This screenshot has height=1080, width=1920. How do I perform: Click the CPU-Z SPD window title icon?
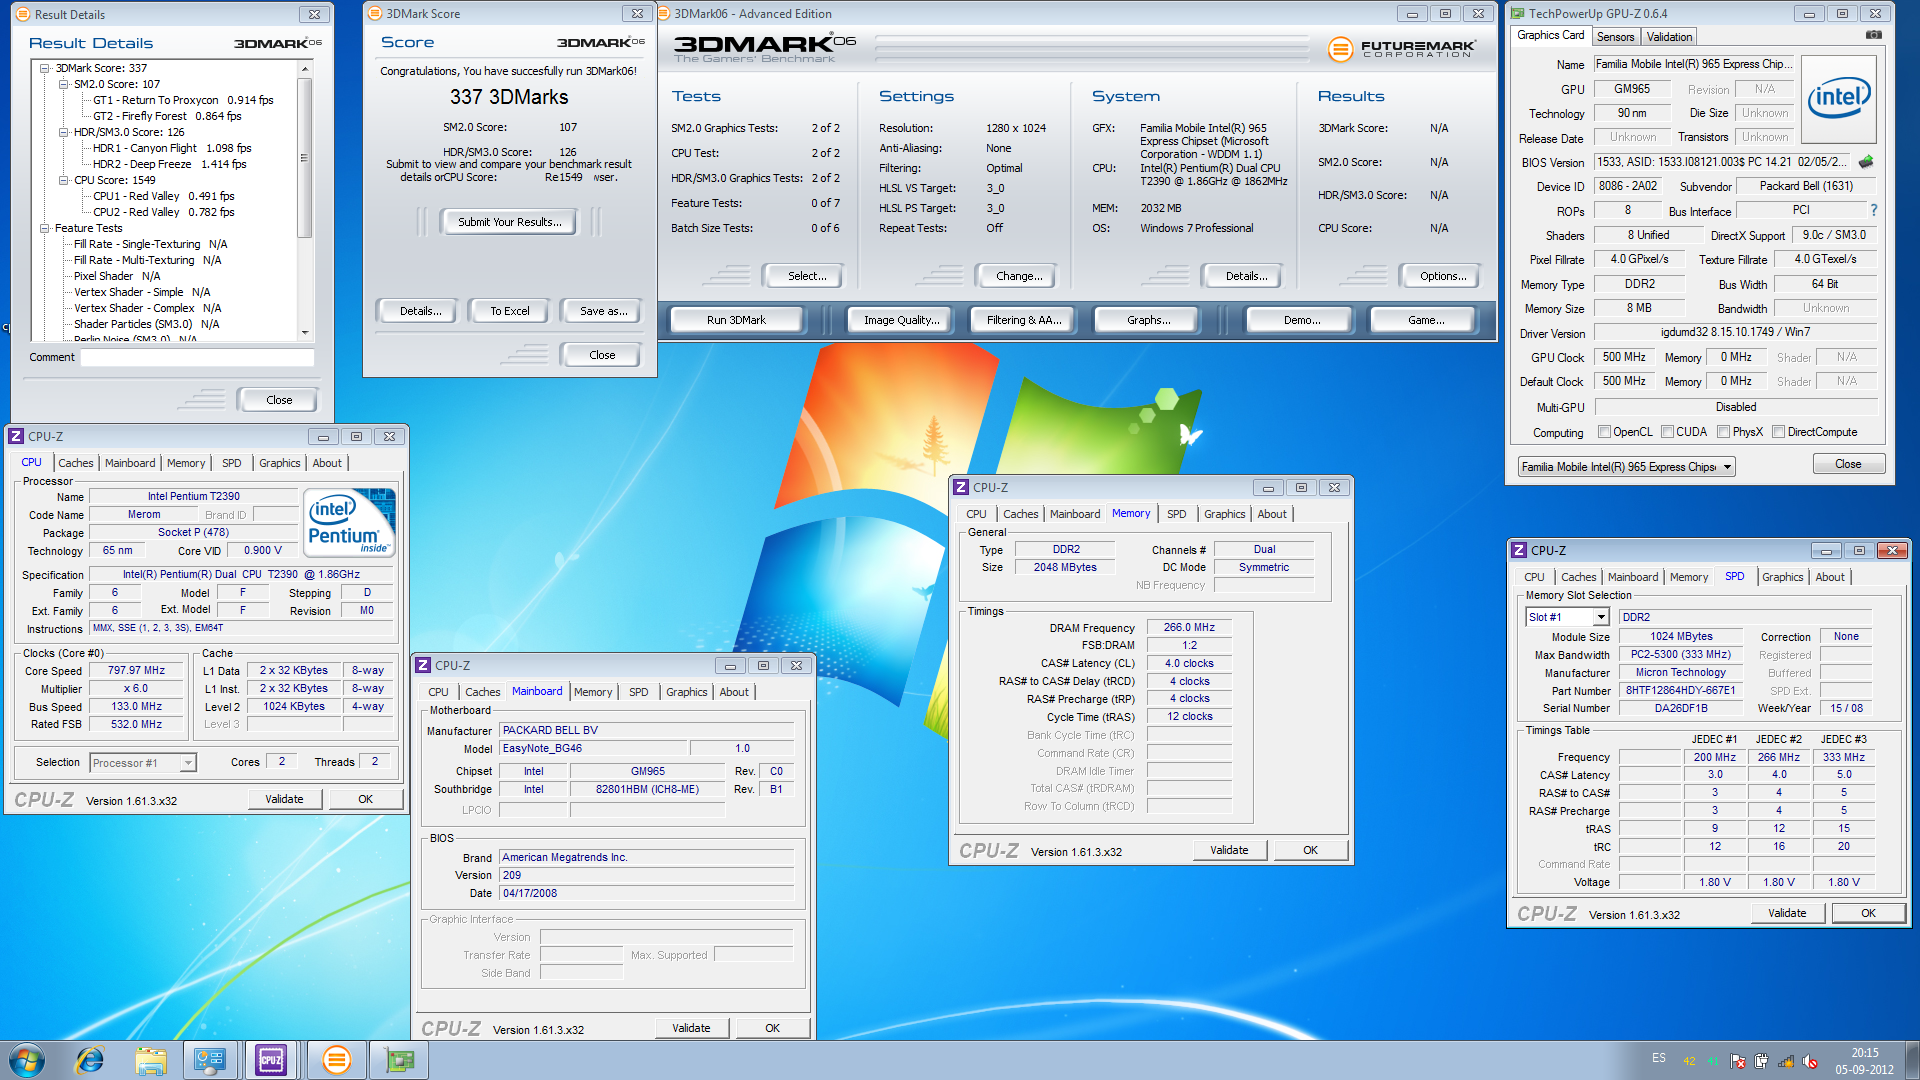coord(1519,550)
